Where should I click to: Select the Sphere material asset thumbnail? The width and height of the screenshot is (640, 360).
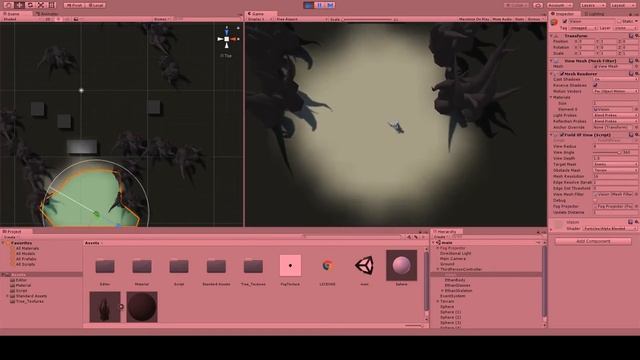click(401, 266)
